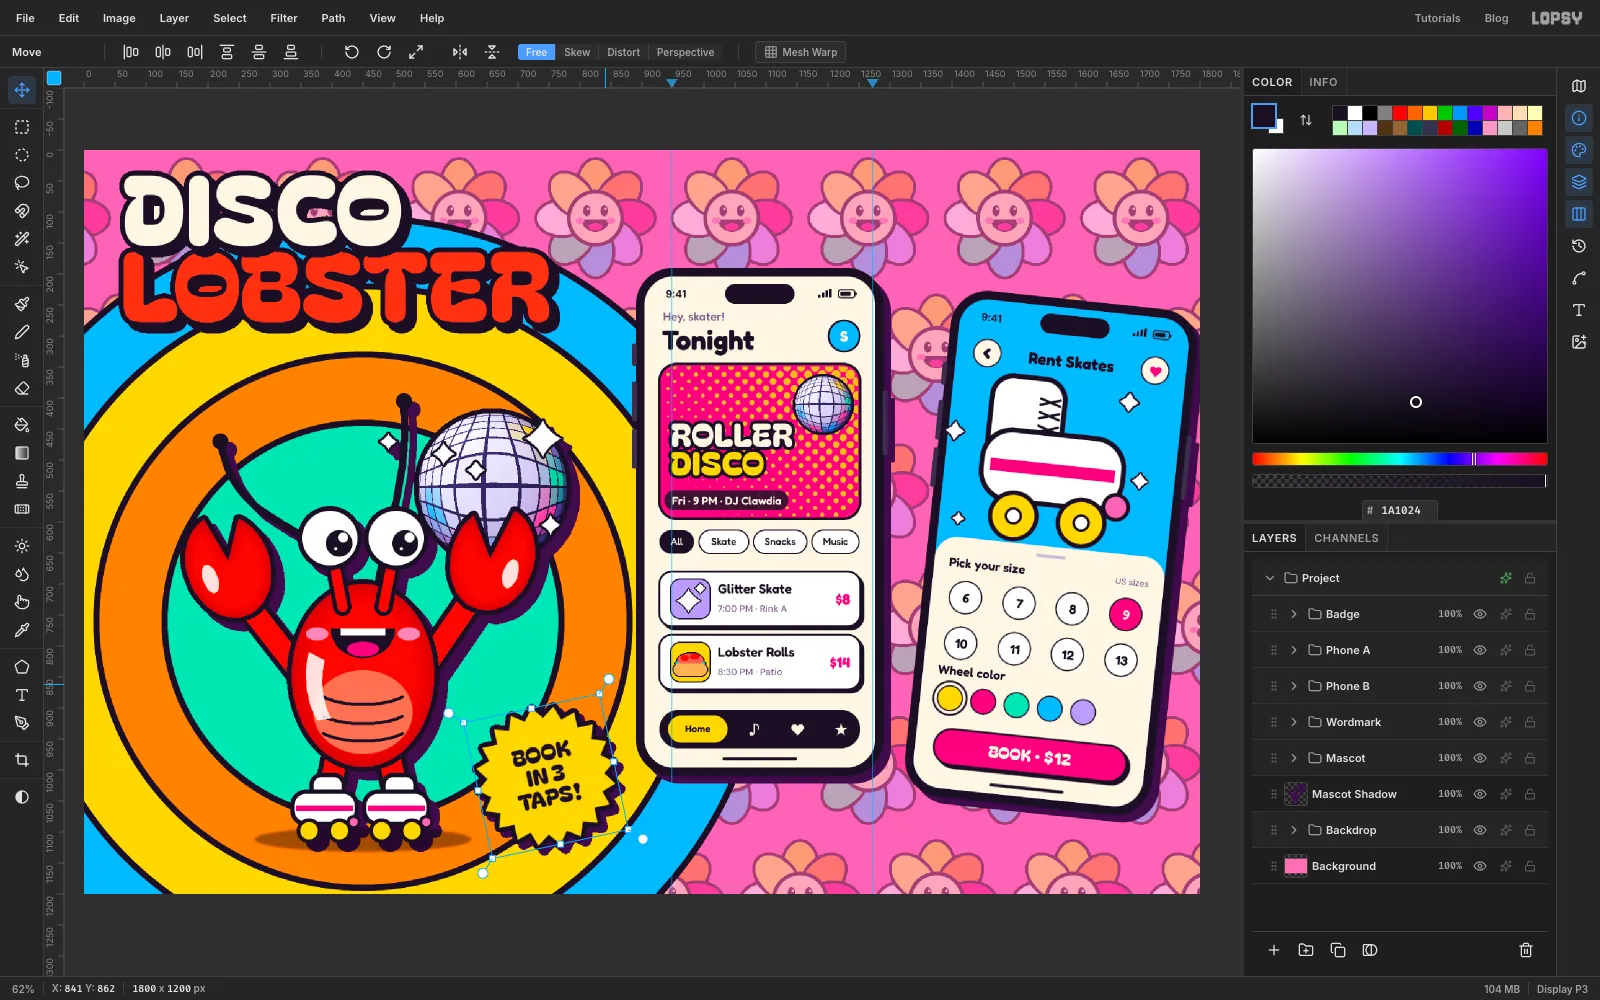Switch to the Info tab

[1323, 82]
